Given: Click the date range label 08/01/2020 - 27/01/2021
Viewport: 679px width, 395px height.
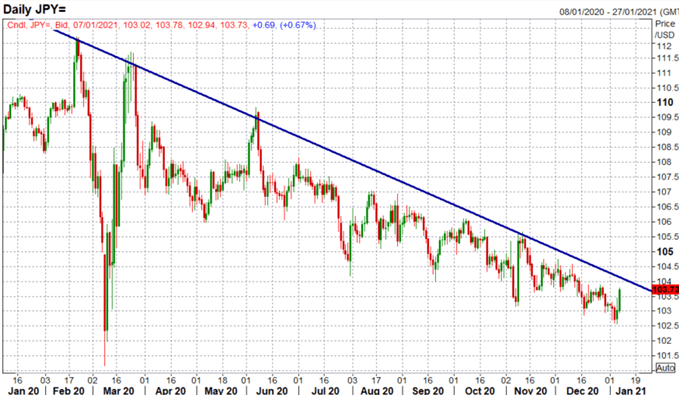Looking at the screenshot, I should (619, 12).
